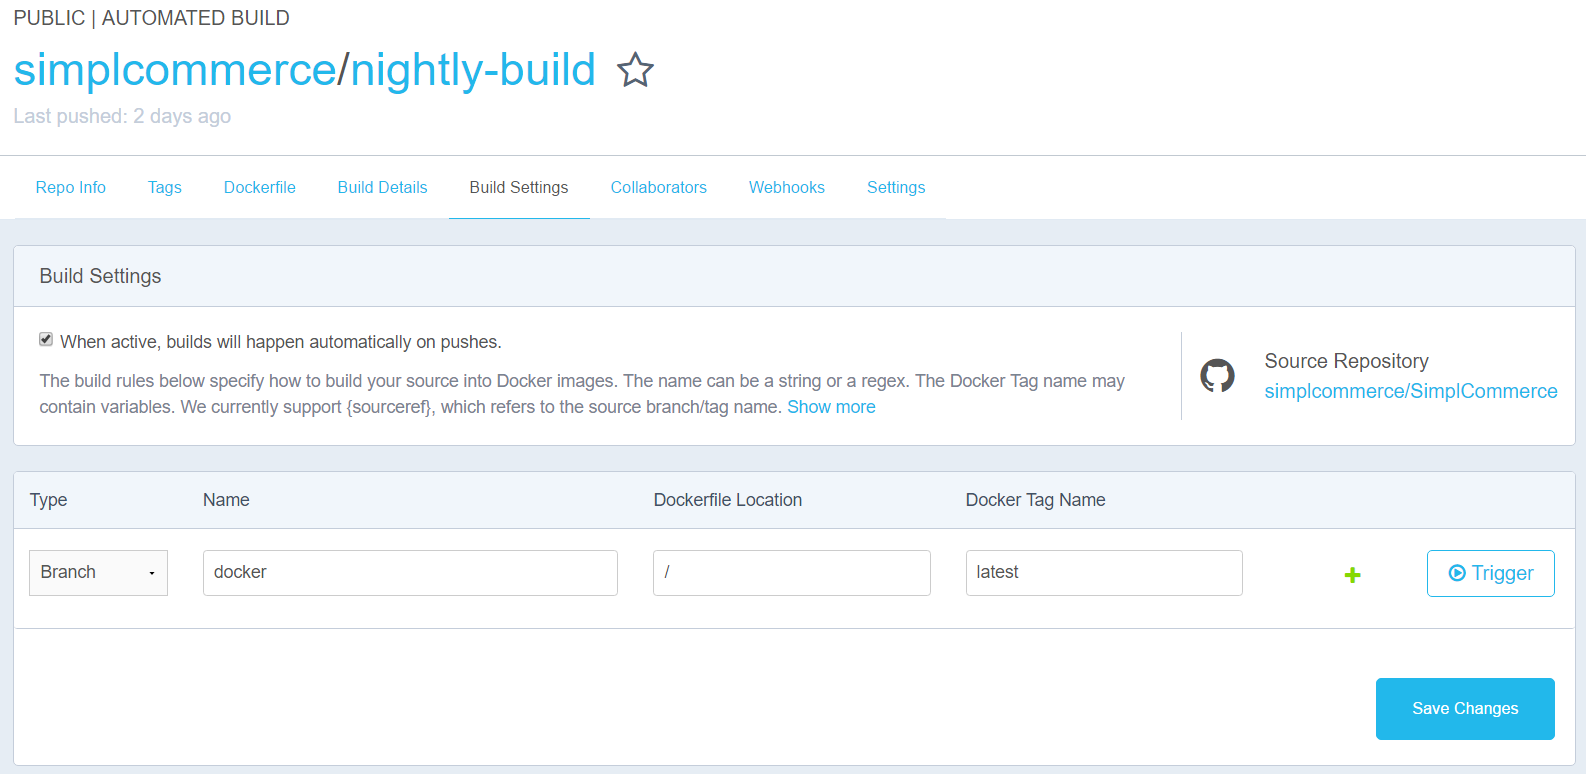The image size is (1586, 774).
Task: Open the Branch type dropdown
Action: [x=98, y=573]
